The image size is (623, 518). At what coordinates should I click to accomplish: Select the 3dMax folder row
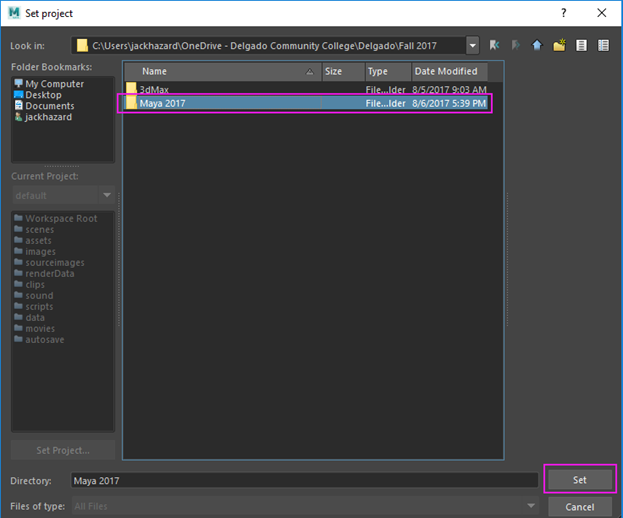[x=306, y=89]
